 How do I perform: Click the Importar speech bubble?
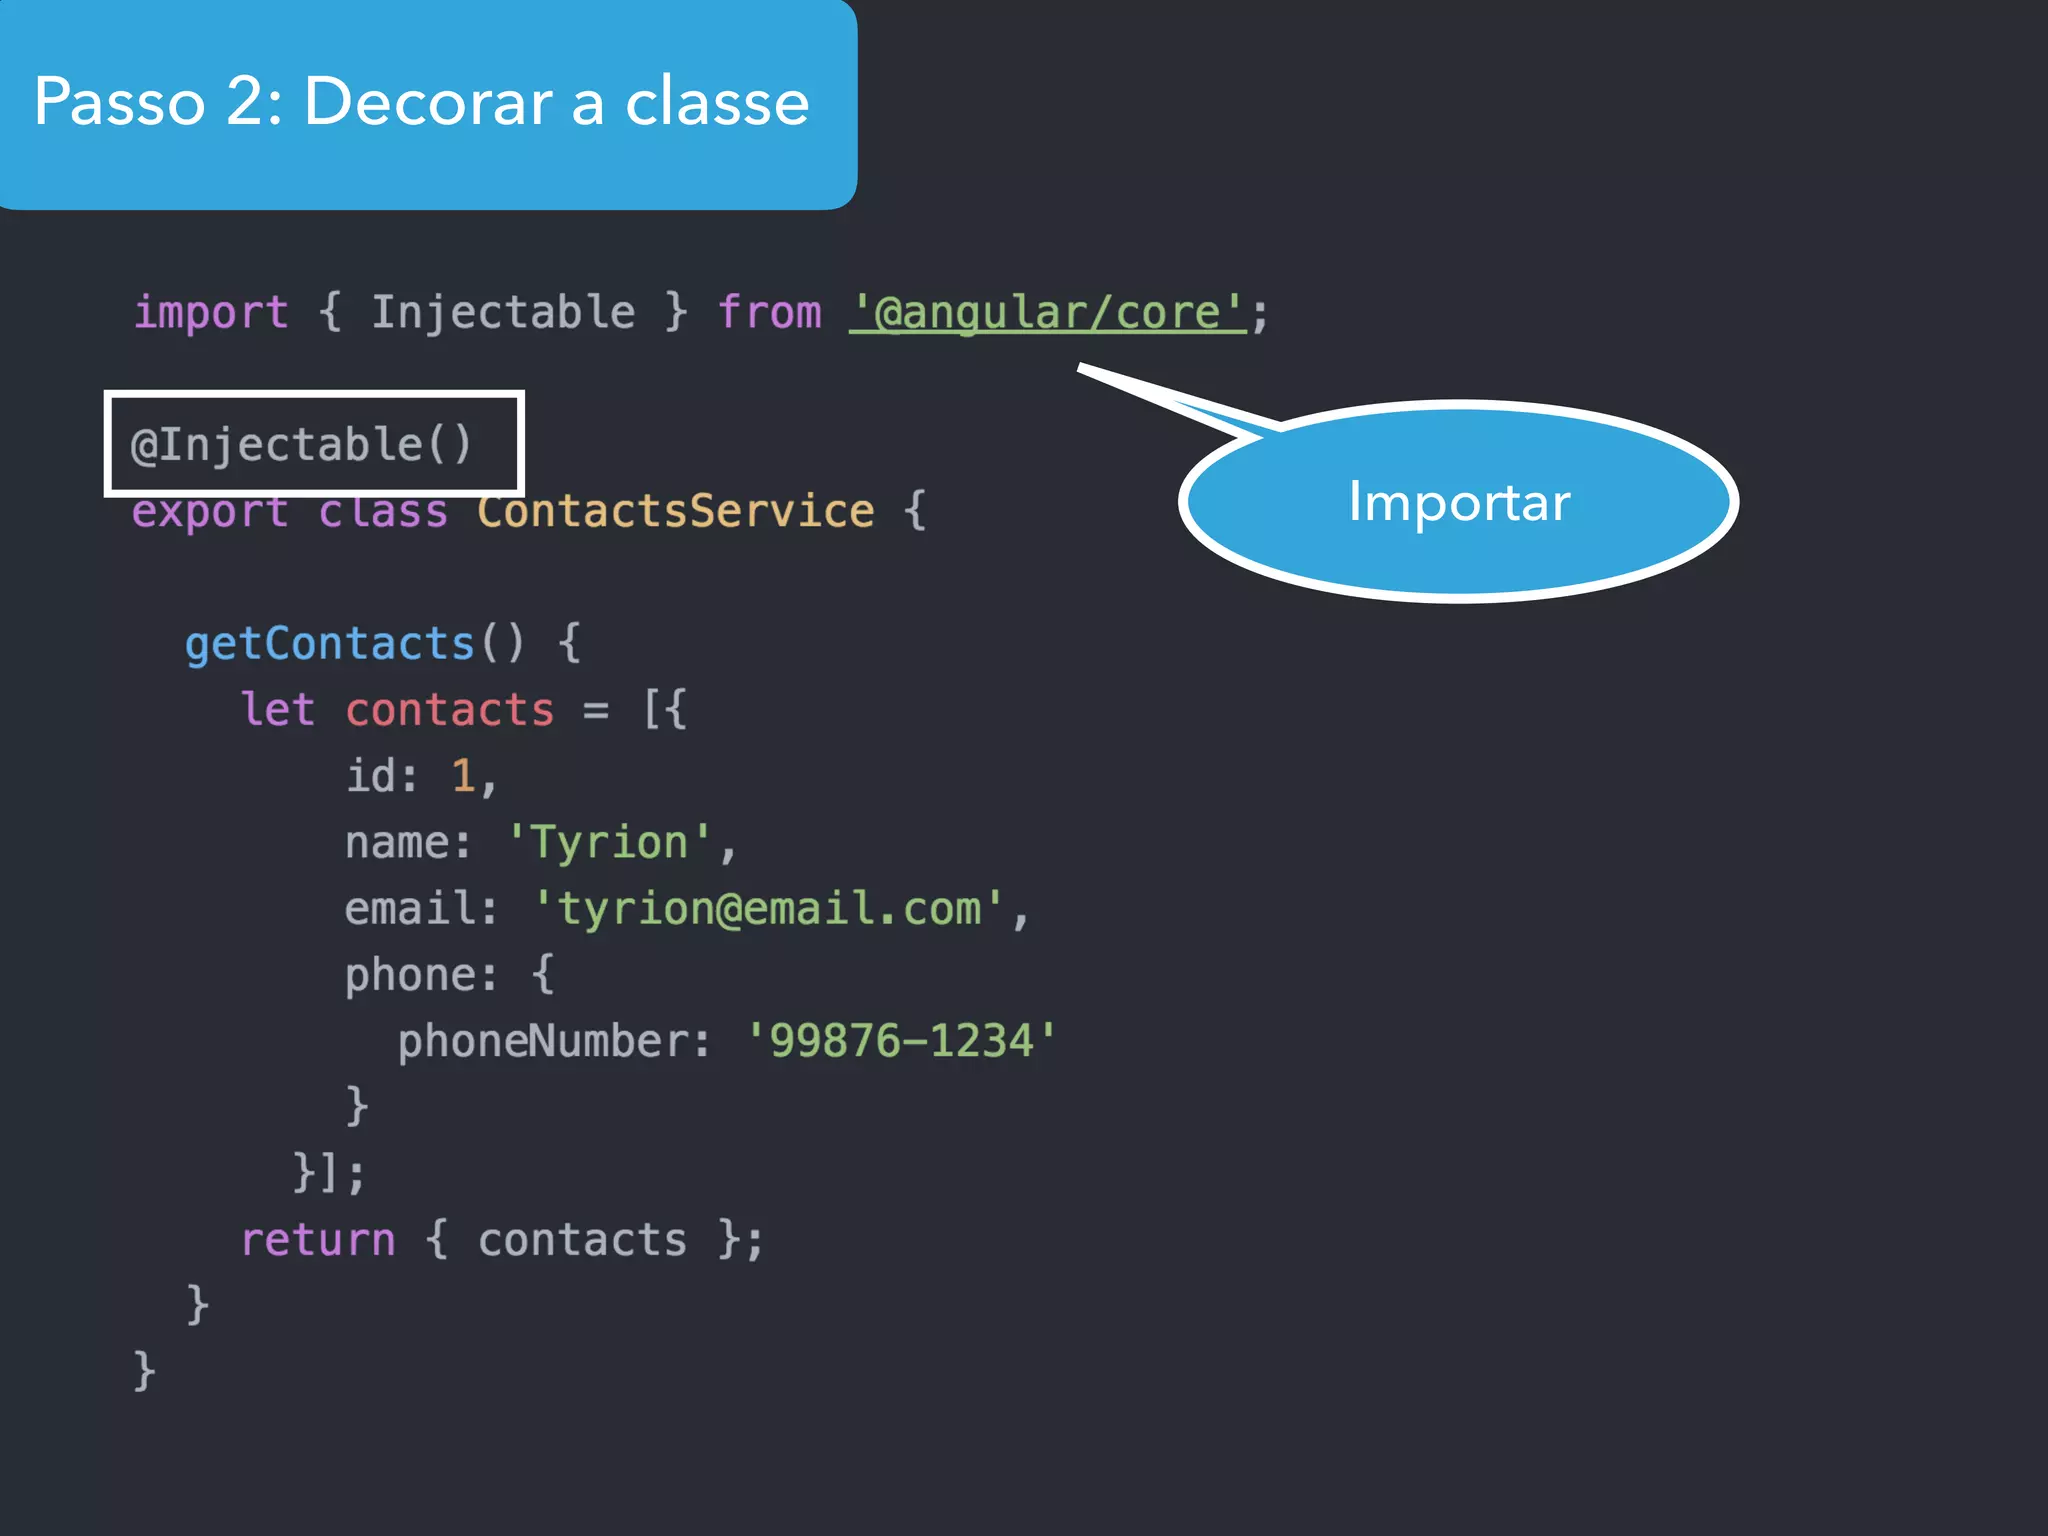1458,501
